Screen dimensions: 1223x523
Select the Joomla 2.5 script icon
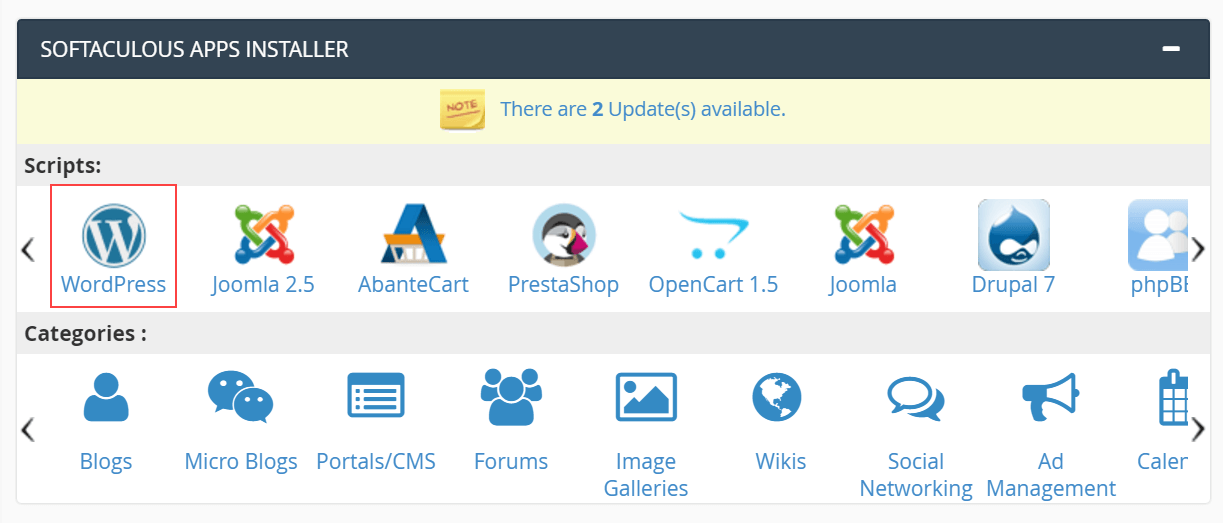(x=263, y=235)
